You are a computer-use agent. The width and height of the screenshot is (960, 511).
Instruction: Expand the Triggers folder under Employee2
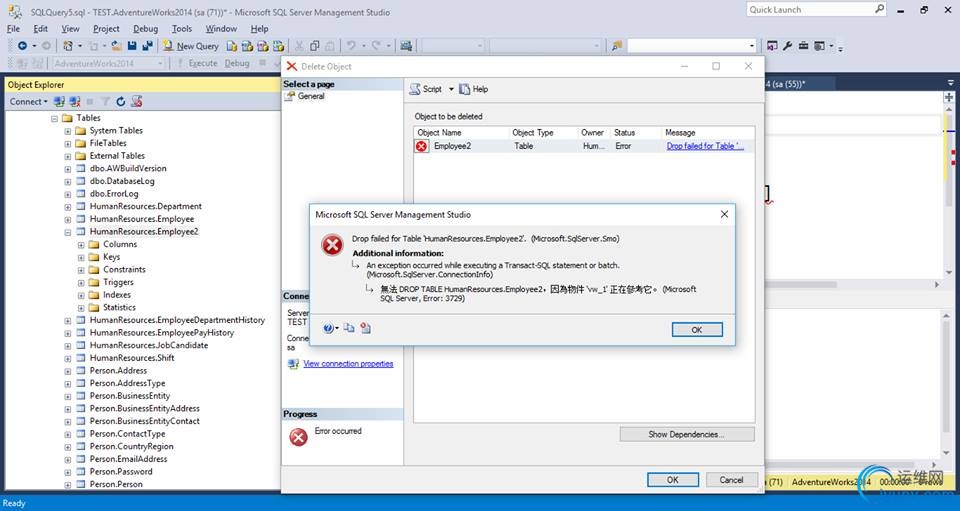[81, 283]
